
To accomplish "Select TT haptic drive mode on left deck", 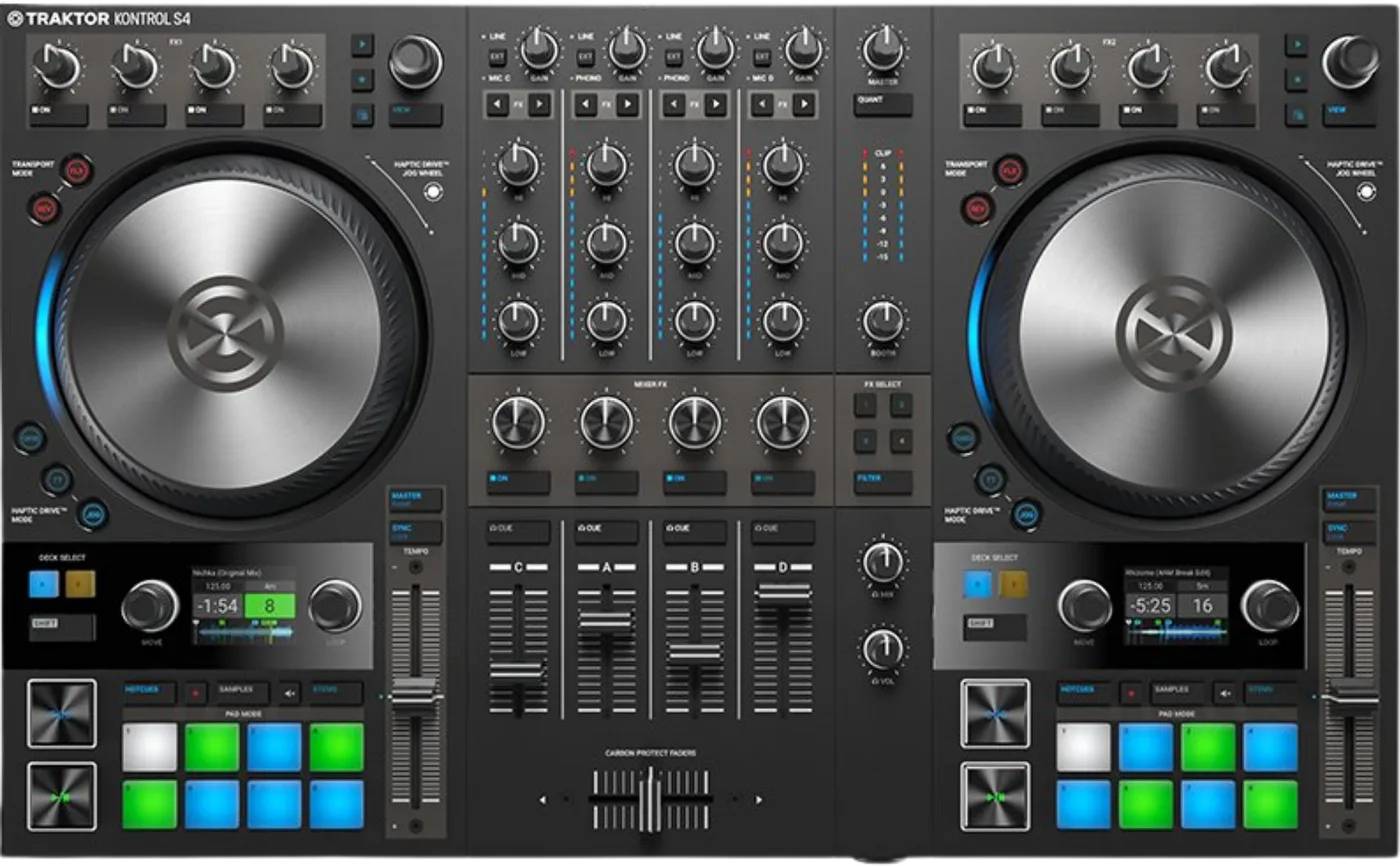I will click(57, 479).
